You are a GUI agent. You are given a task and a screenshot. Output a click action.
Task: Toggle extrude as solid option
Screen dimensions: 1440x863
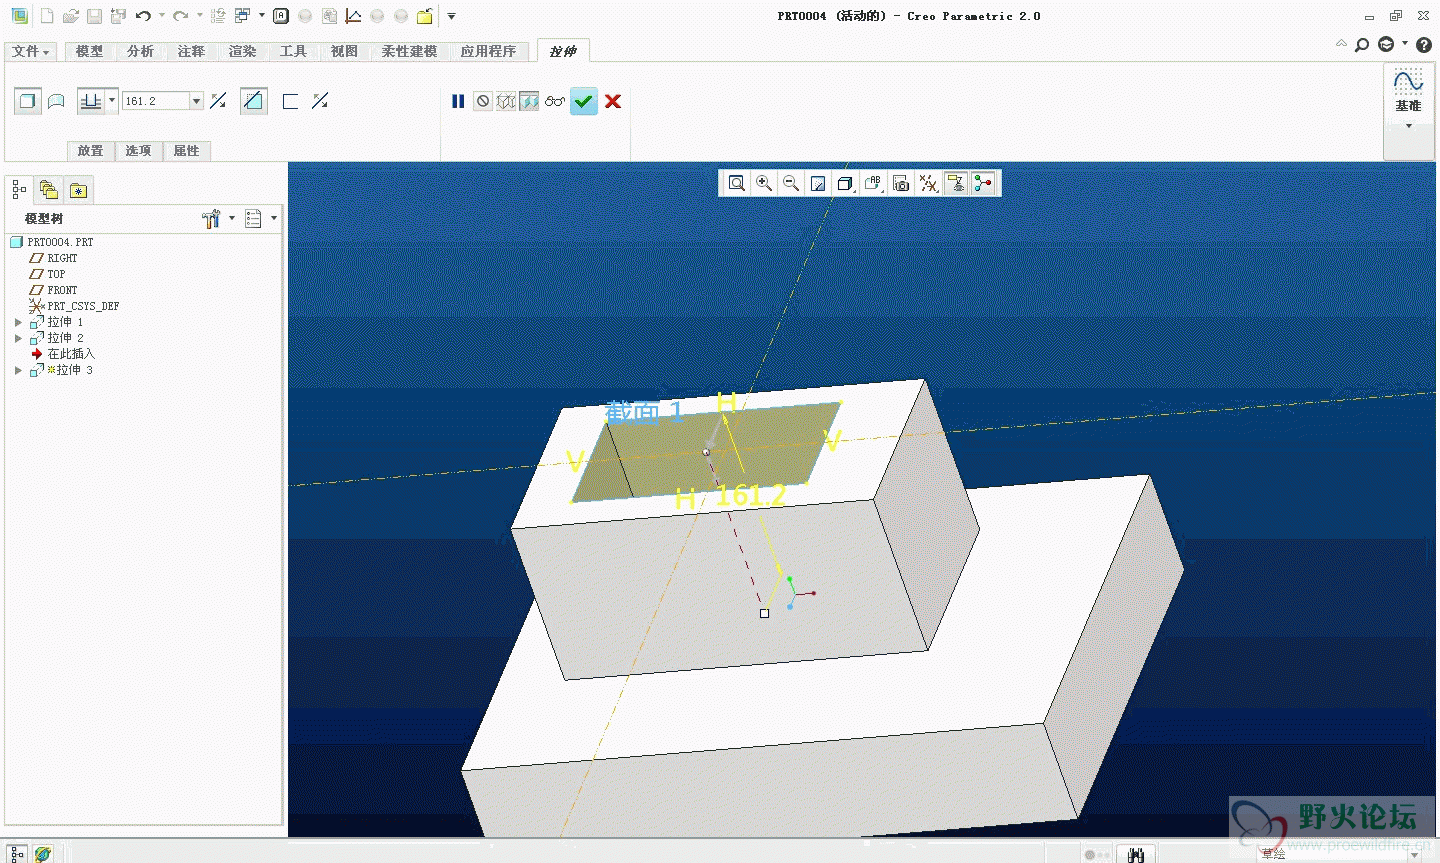click(28, 101)
